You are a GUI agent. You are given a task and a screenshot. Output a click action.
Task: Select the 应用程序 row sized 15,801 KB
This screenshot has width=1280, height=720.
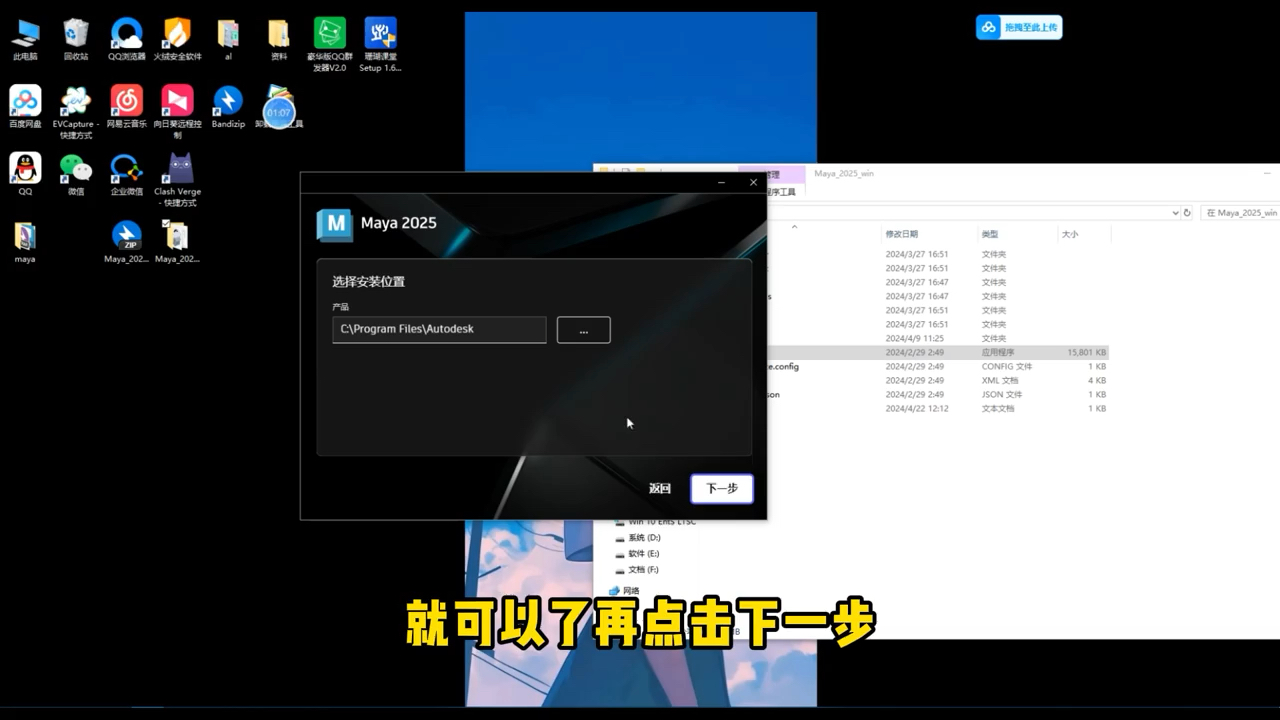tap(938, 352)
